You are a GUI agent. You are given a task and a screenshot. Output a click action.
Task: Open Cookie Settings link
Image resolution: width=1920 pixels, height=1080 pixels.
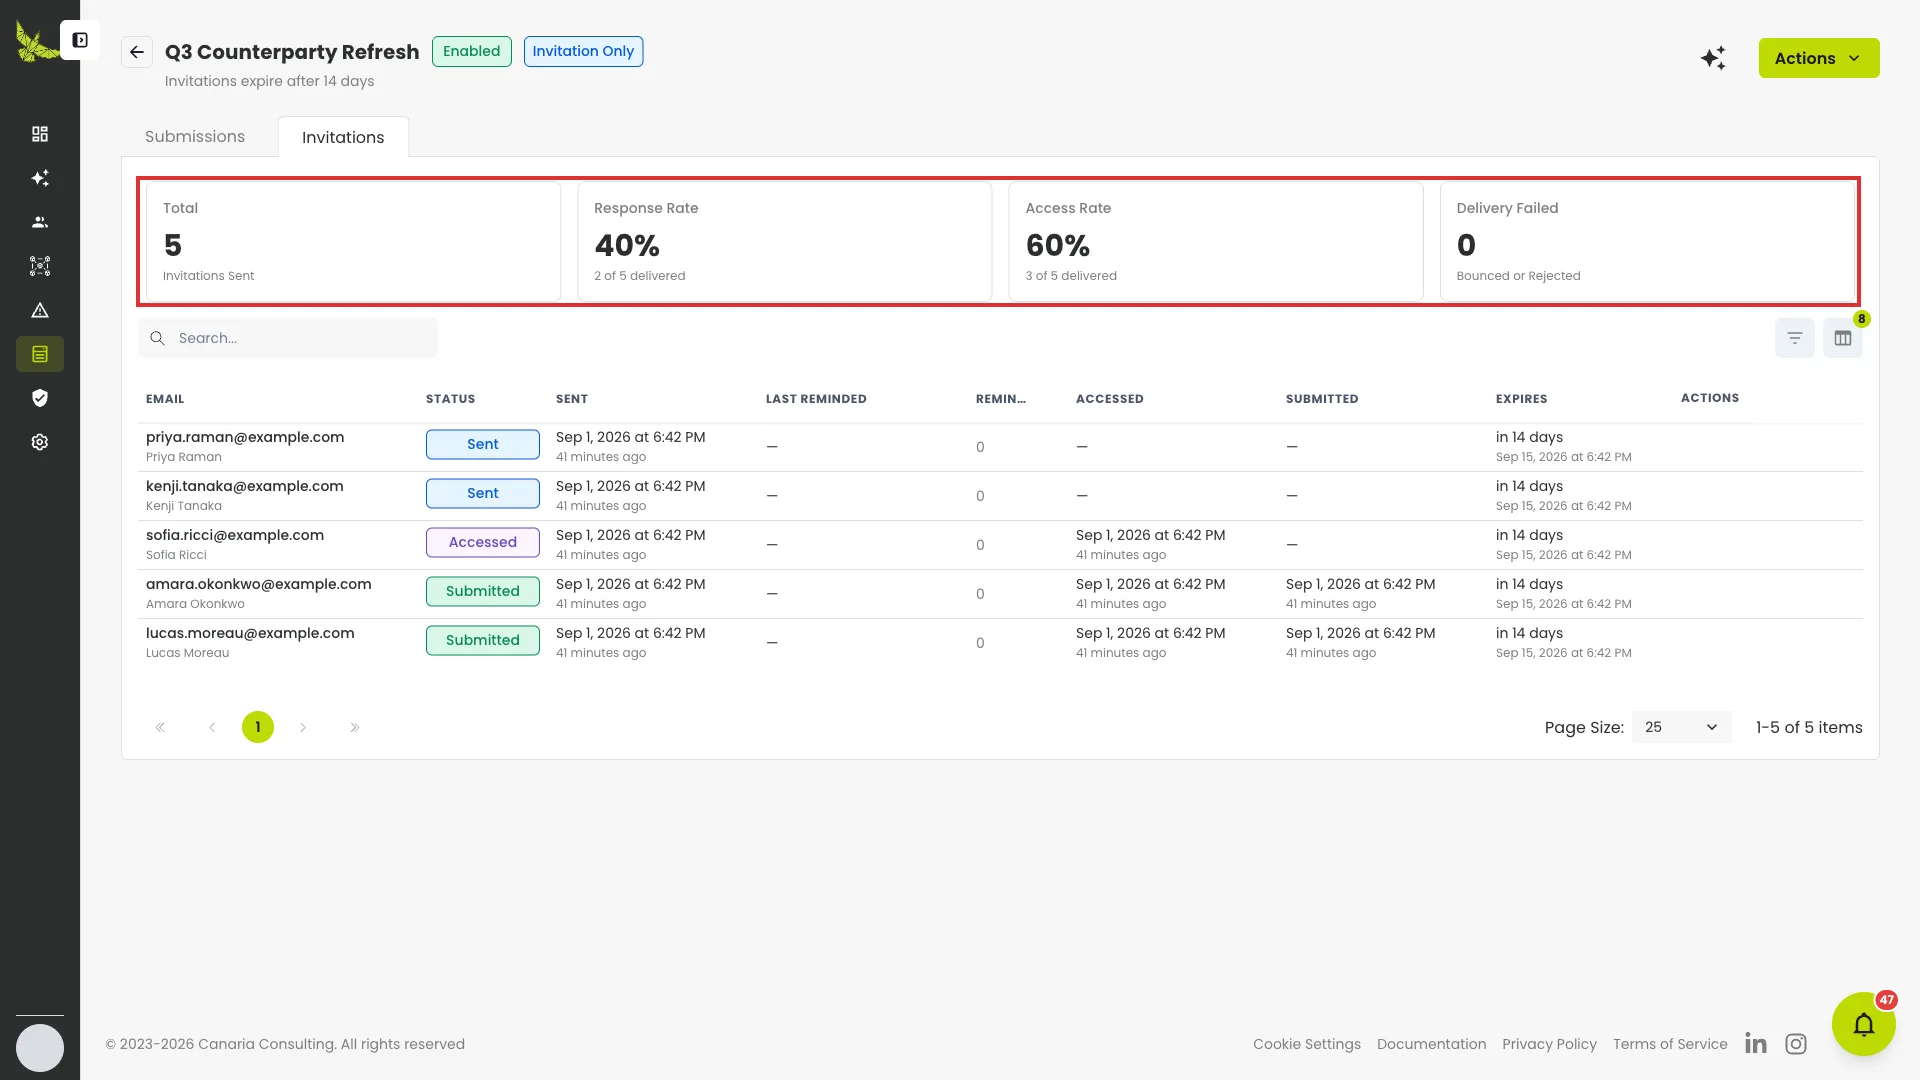[1307, 1044]
